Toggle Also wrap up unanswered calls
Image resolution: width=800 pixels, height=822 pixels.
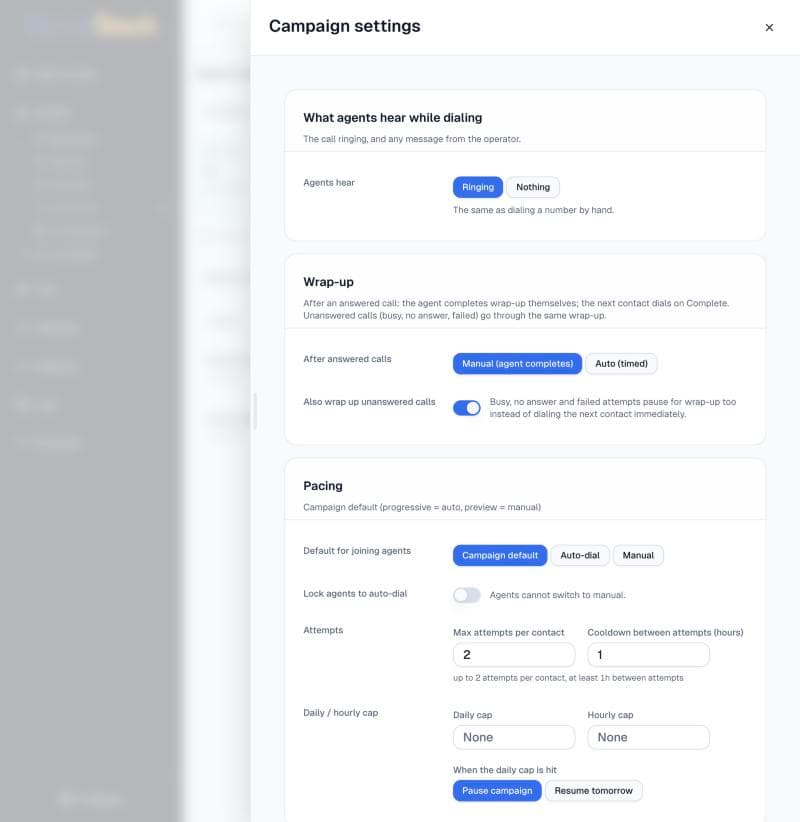click(x=467, y=408)
